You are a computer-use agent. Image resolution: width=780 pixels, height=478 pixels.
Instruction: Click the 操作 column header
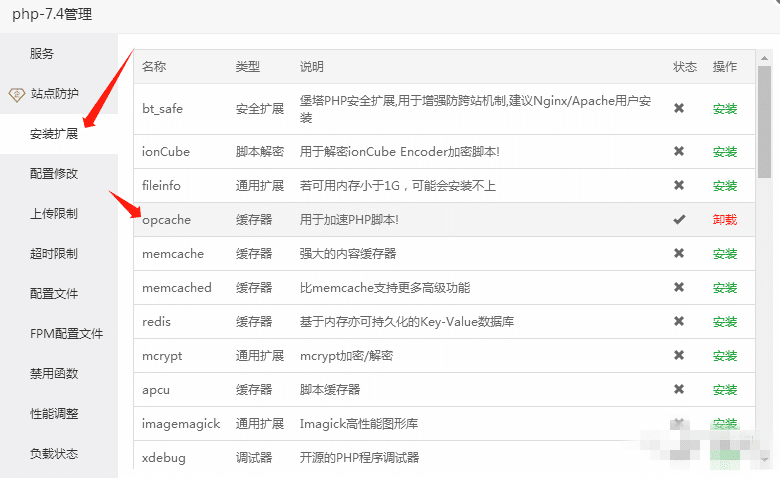(x=725, y=67)
